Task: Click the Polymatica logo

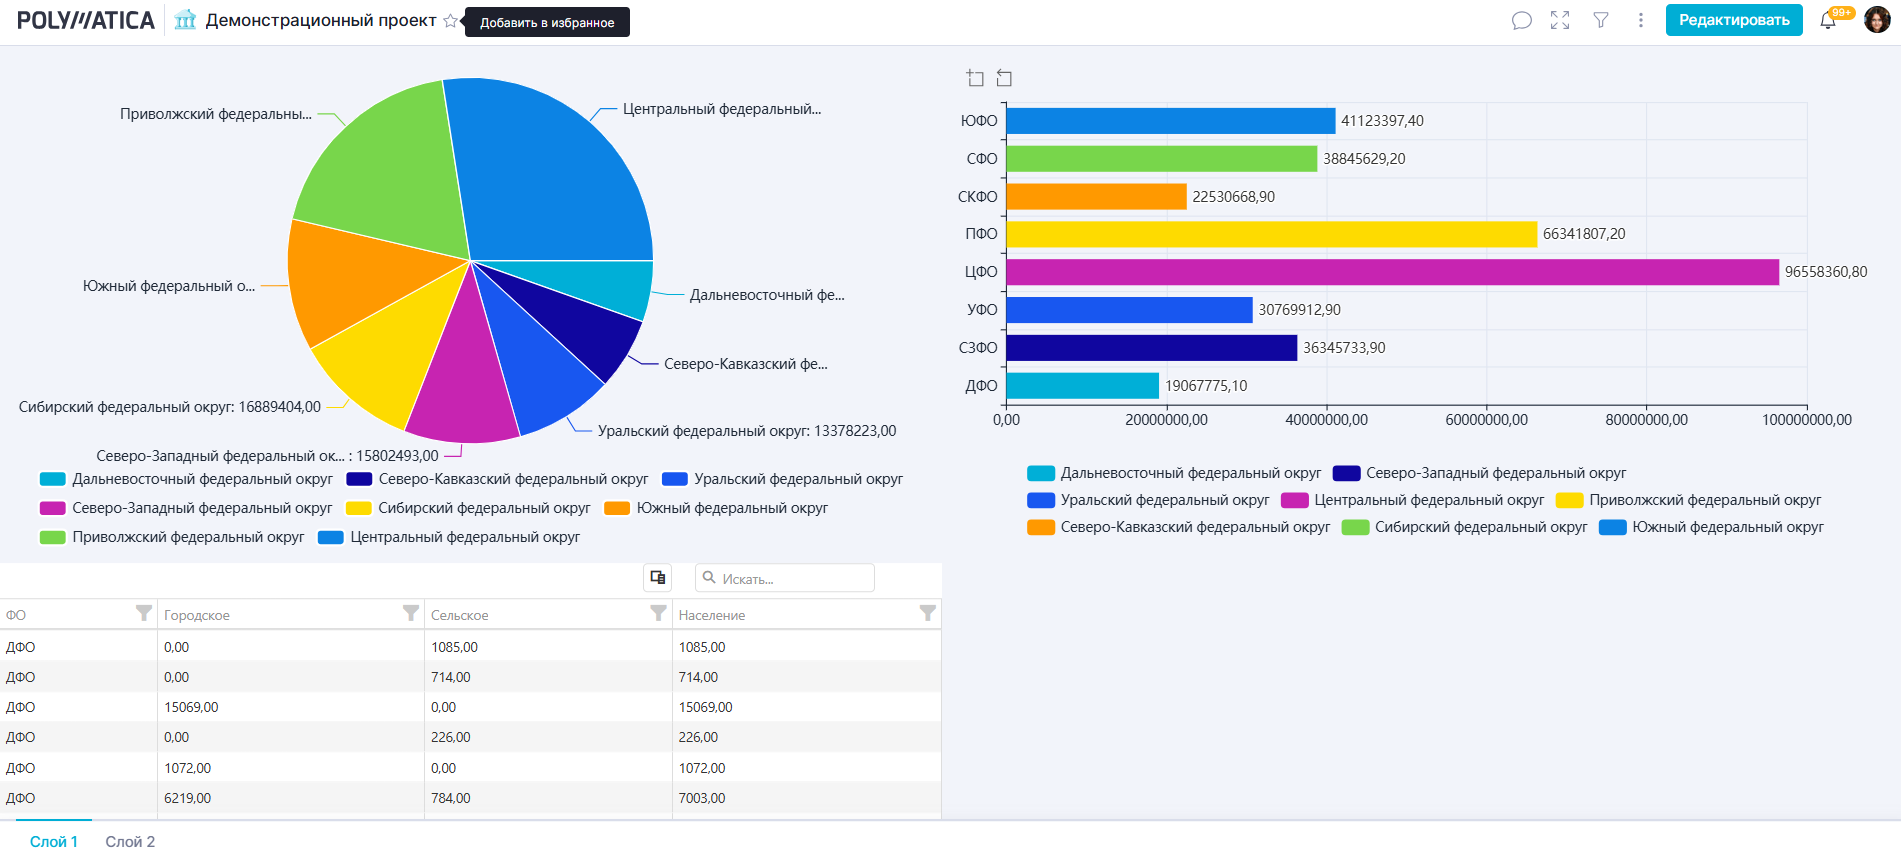Action: pyautogui.click(x=86, y=21)
